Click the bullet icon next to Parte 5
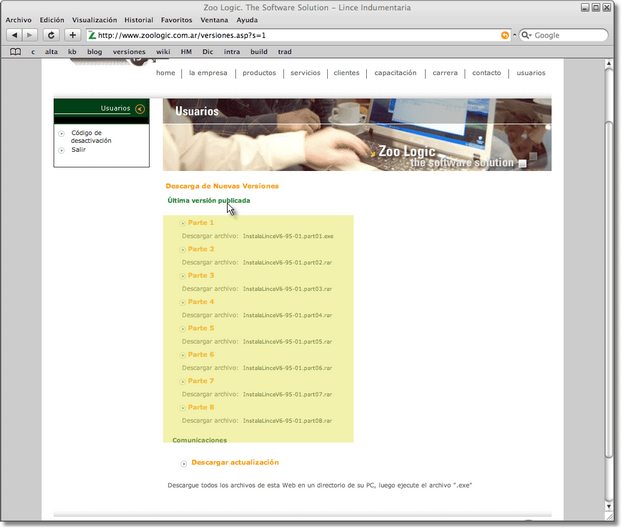This screenshot has height=529, width=622. click(183, 329)
